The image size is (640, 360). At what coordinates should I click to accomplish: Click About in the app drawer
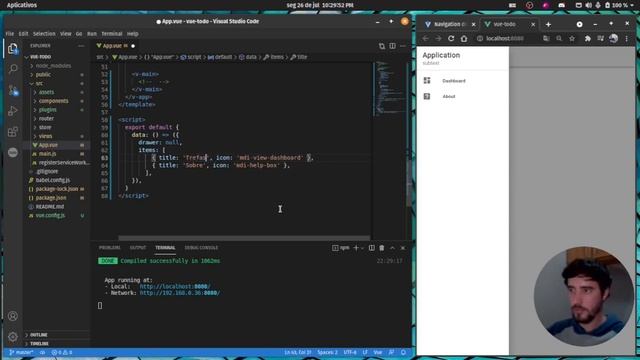[x=449, y=97]
